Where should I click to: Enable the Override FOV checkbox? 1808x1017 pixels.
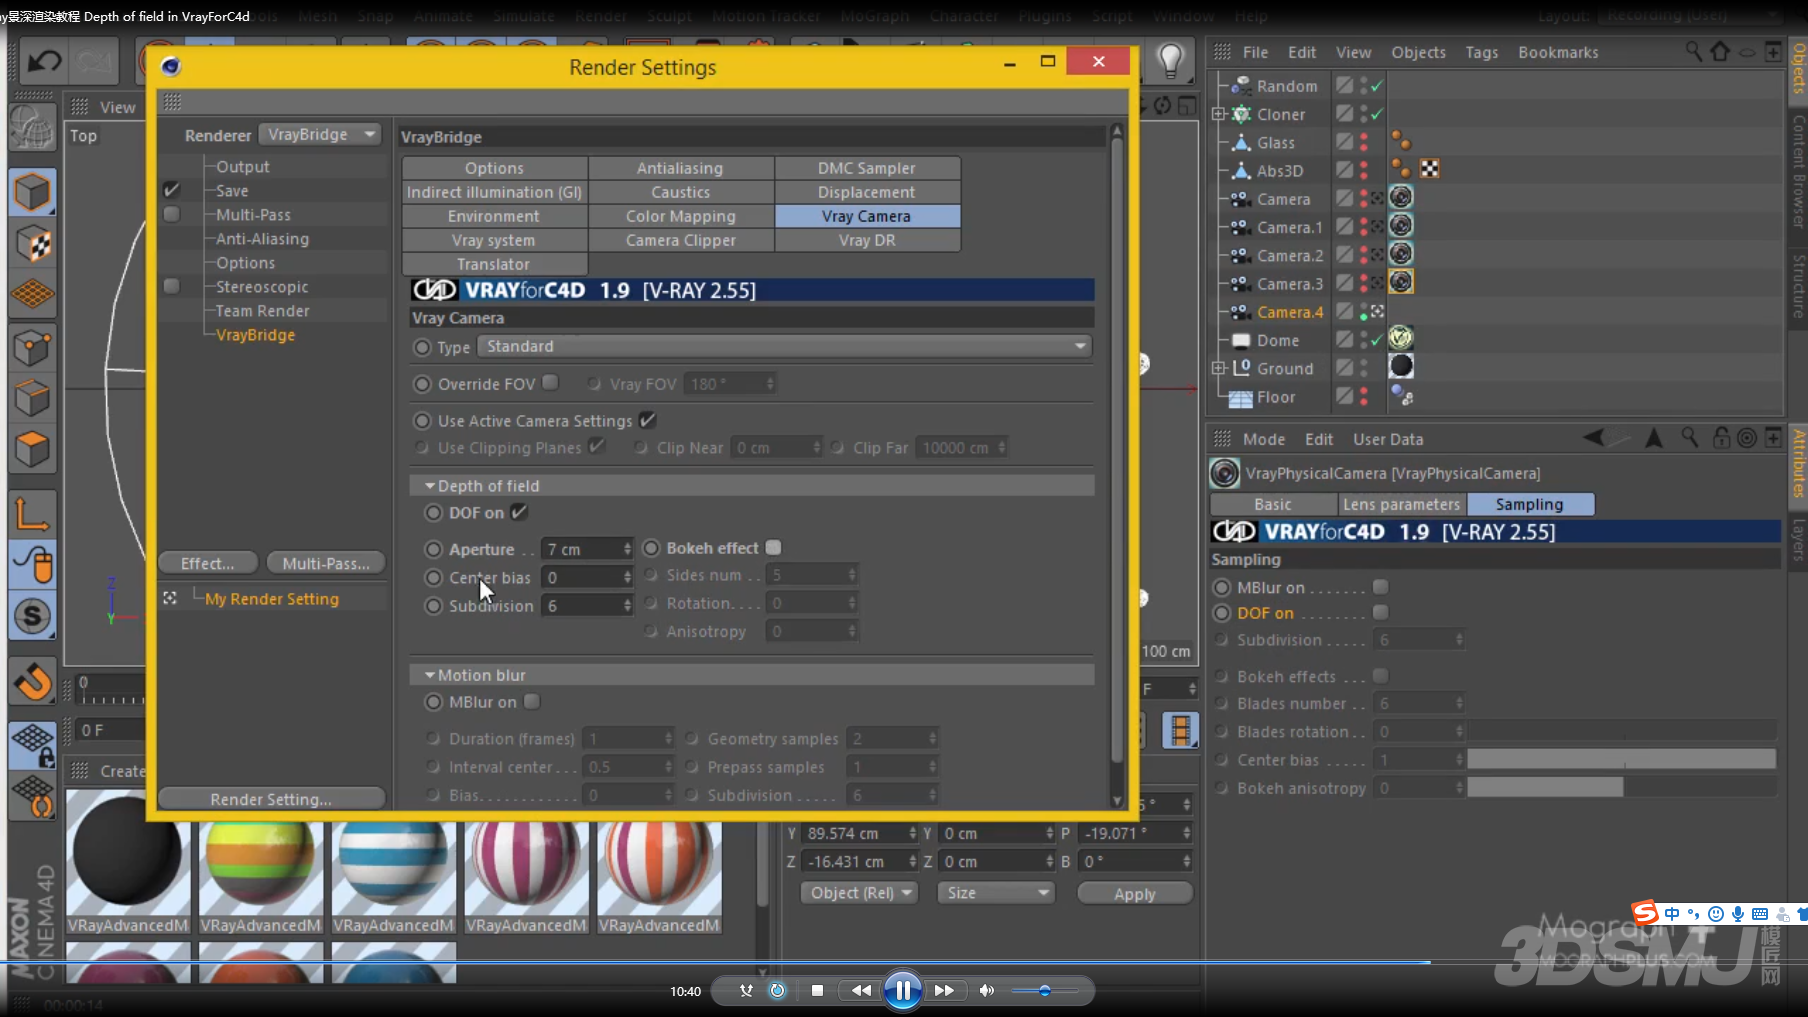(x=550, y=383)
